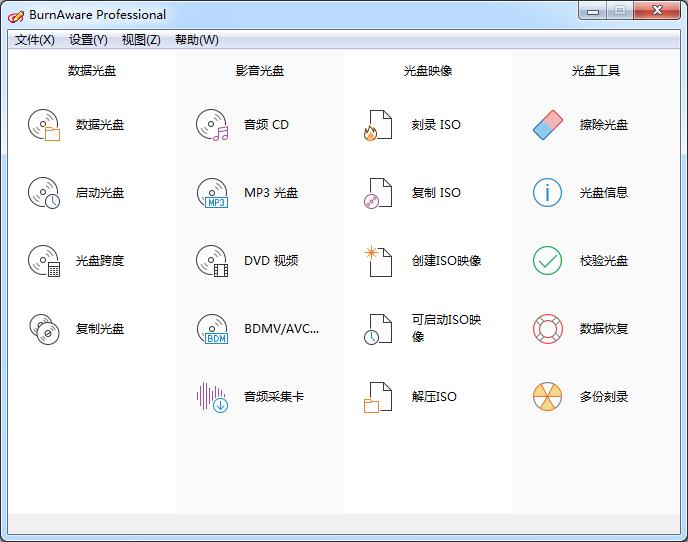Open the 文件(X) menu
This screenshot has width=688, height=542.
pyautogui.click(x=35, y=40)
